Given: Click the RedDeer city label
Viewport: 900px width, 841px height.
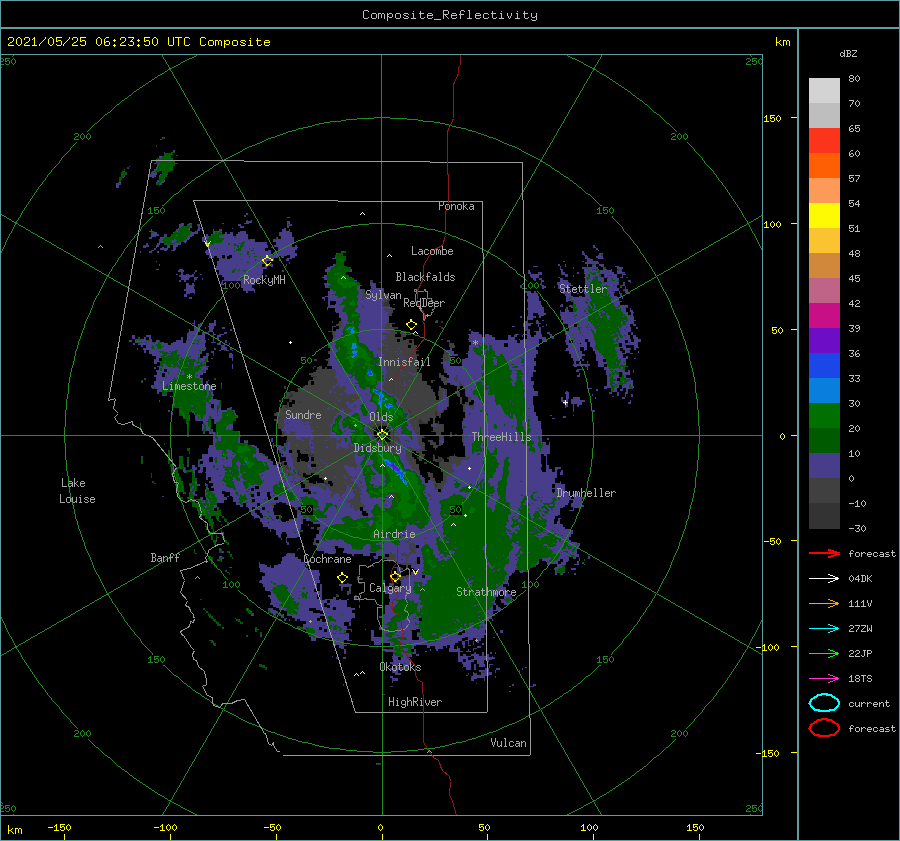Looking at the screenshot, I should 424,303.
